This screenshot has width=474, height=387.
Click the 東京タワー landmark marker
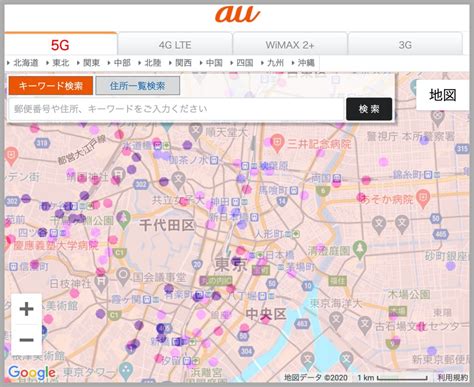(126, 371)
